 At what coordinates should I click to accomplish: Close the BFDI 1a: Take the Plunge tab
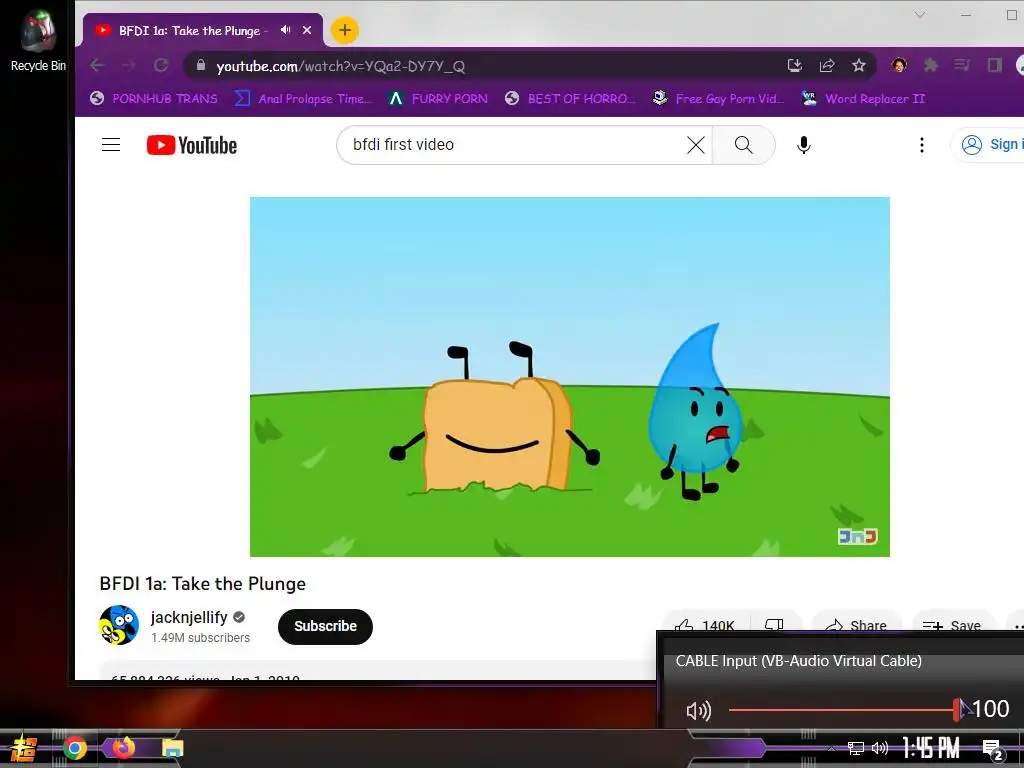(x=307, y=30)
